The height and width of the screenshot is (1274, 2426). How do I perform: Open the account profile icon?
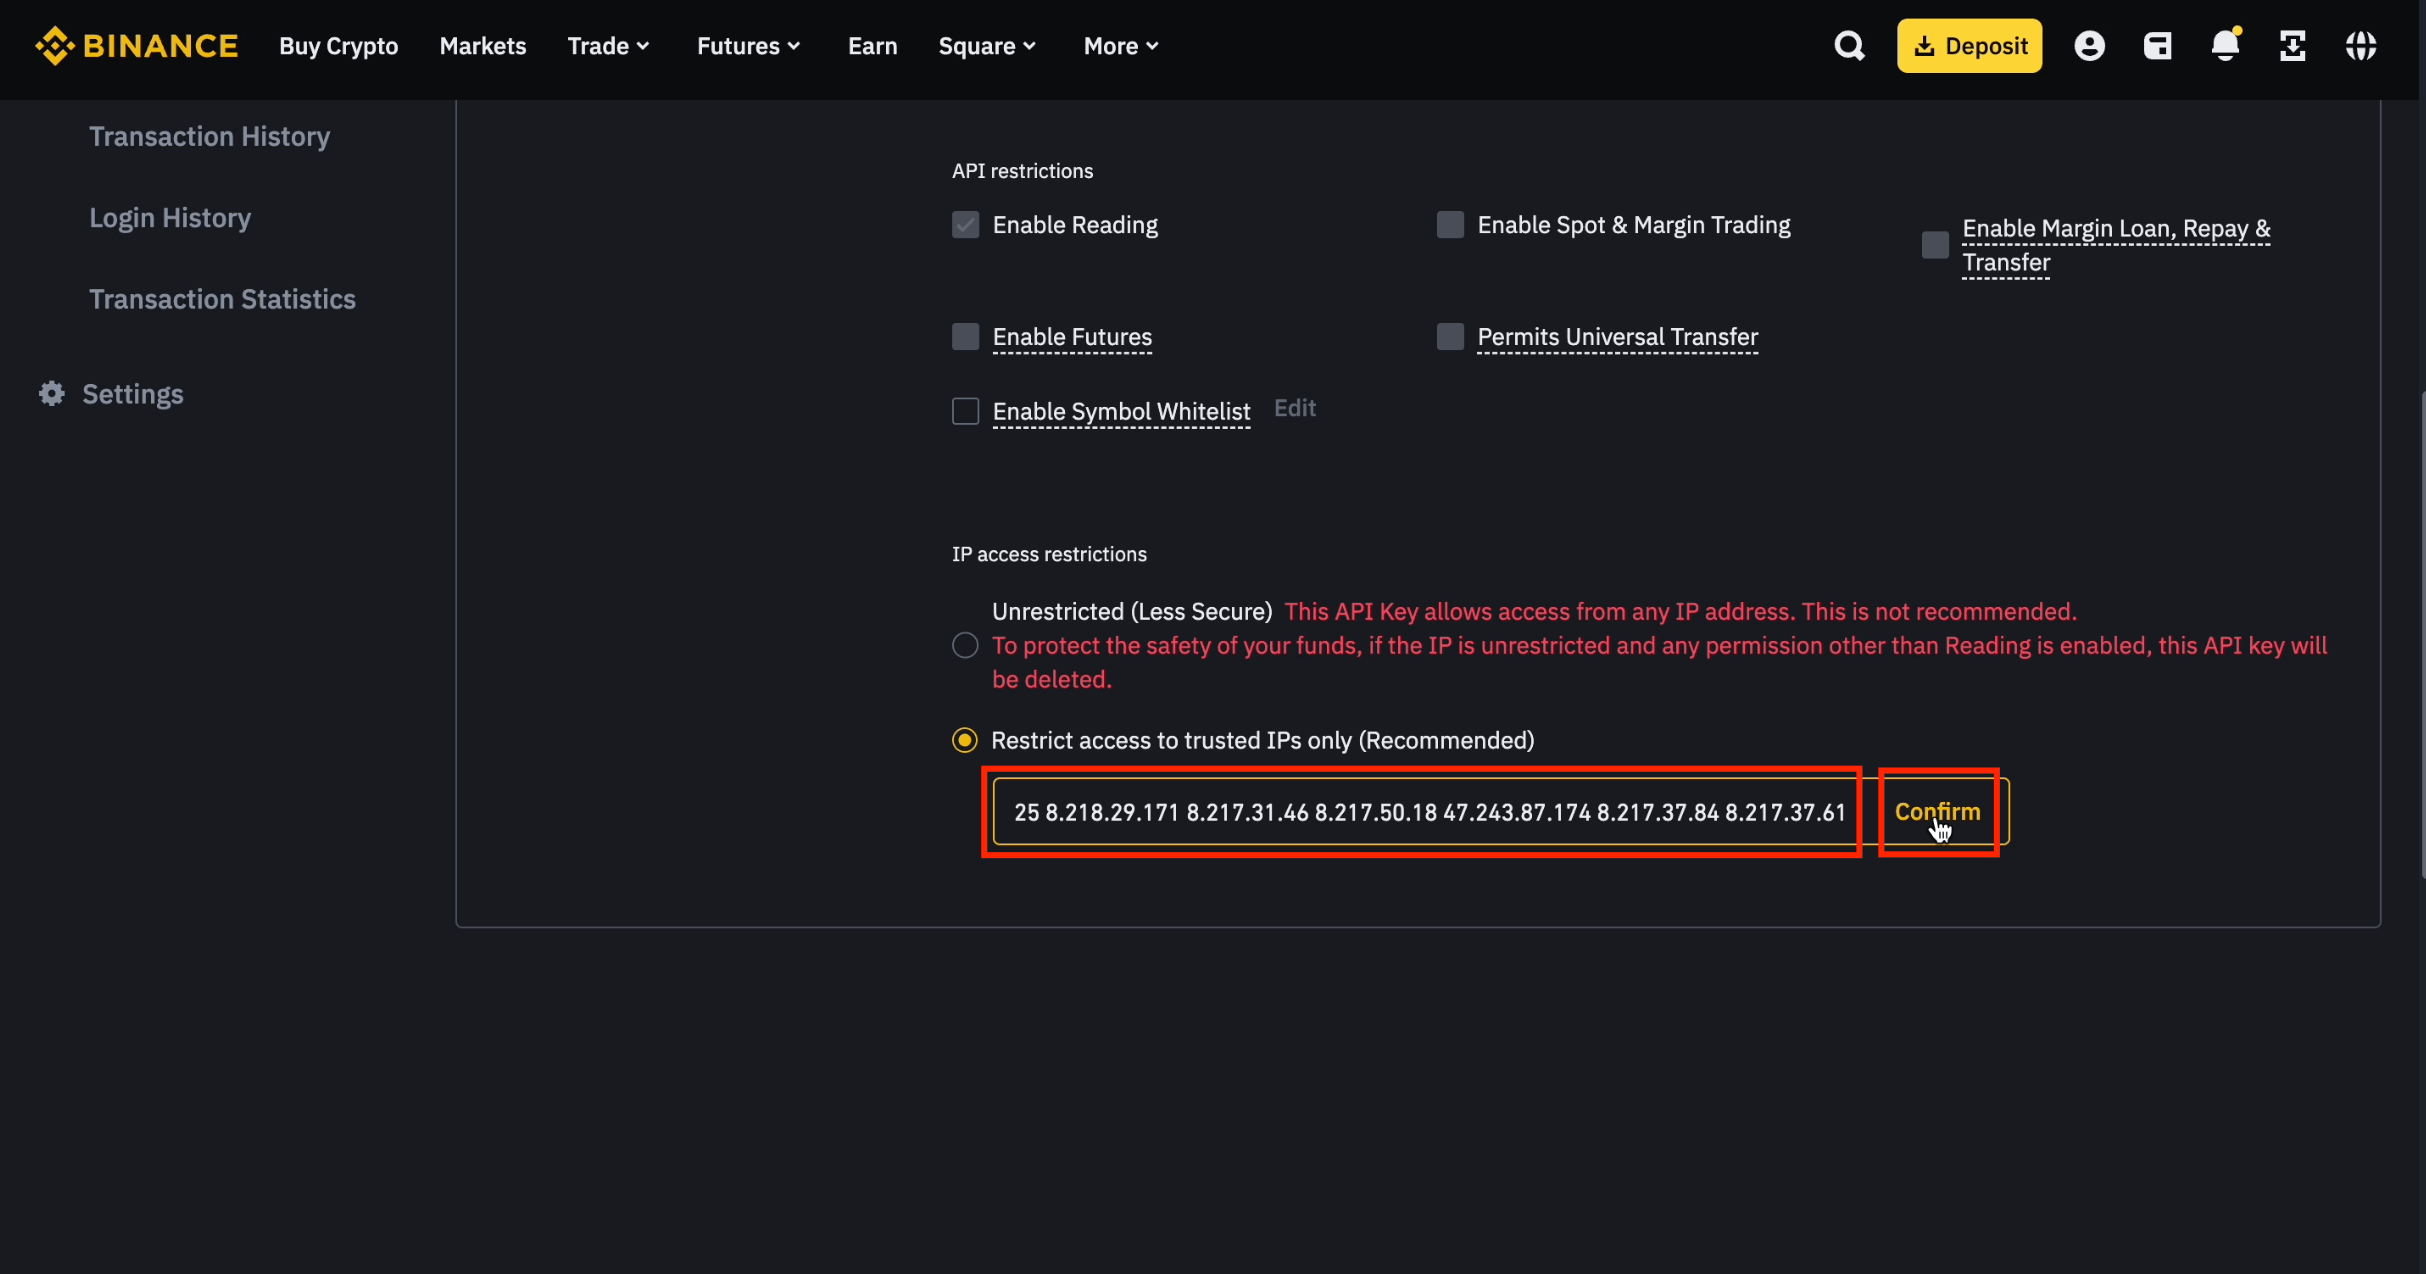pos(2089,46)
